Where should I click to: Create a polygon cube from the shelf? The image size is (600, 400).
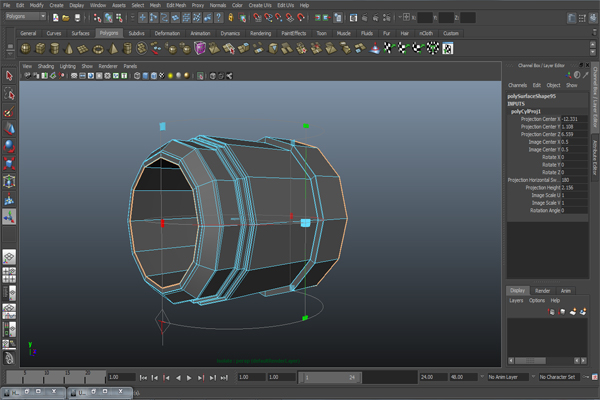40,49
